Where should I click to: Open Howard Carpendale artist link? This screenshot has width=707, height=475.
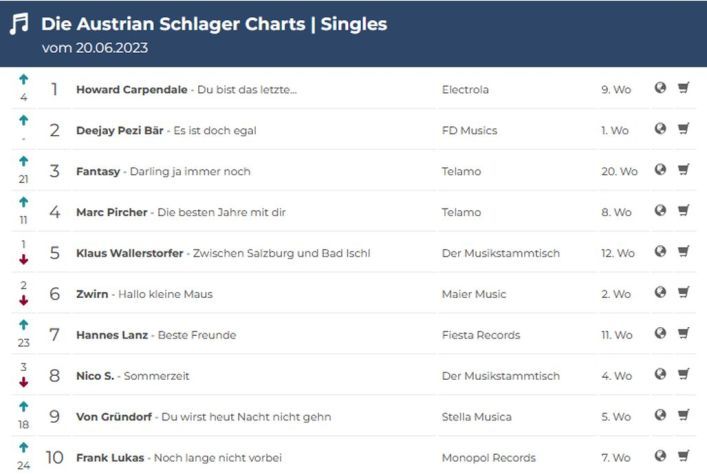132,90
